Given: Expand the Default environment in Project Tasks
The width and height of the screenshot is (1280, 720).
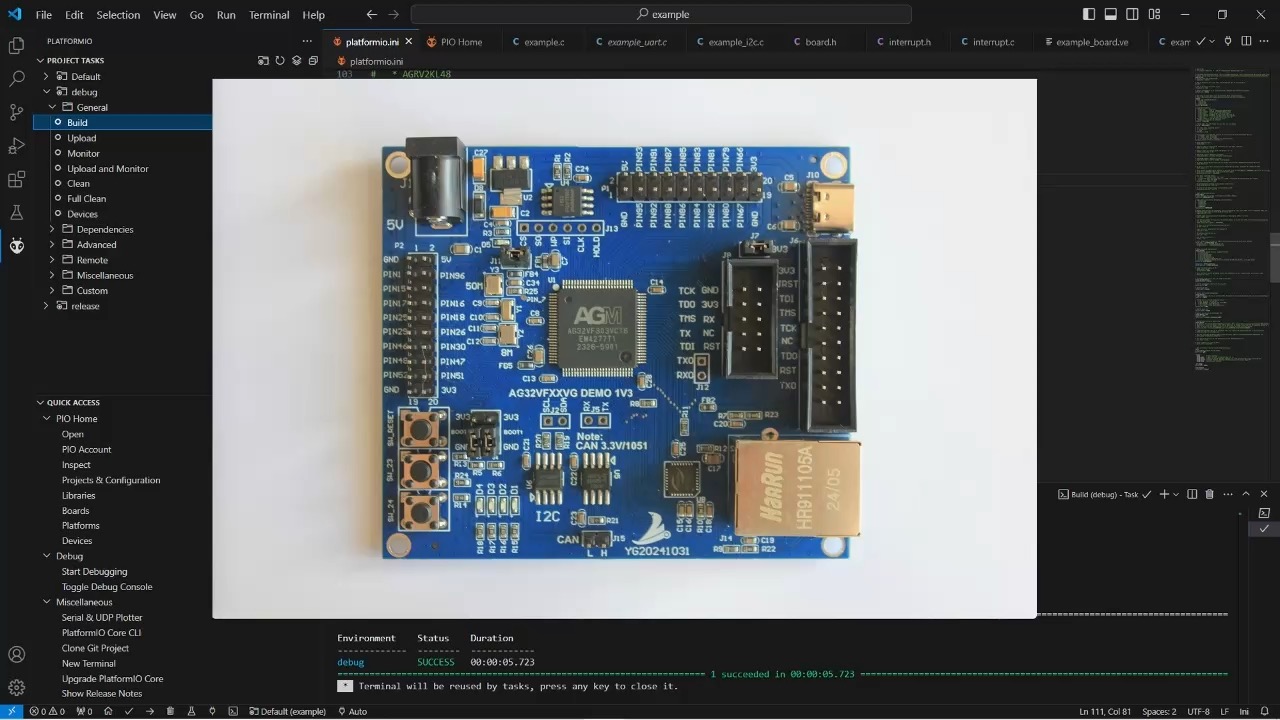Looking at the screenshot, I should tap(46, 76).
